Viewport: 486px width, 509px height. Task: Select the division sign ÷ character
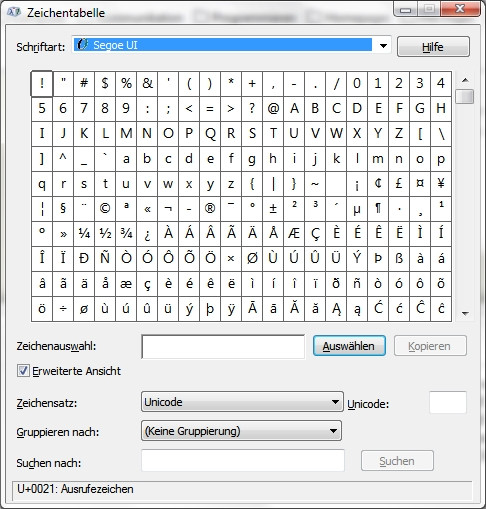pyautogui.click(x=63, y=309)
